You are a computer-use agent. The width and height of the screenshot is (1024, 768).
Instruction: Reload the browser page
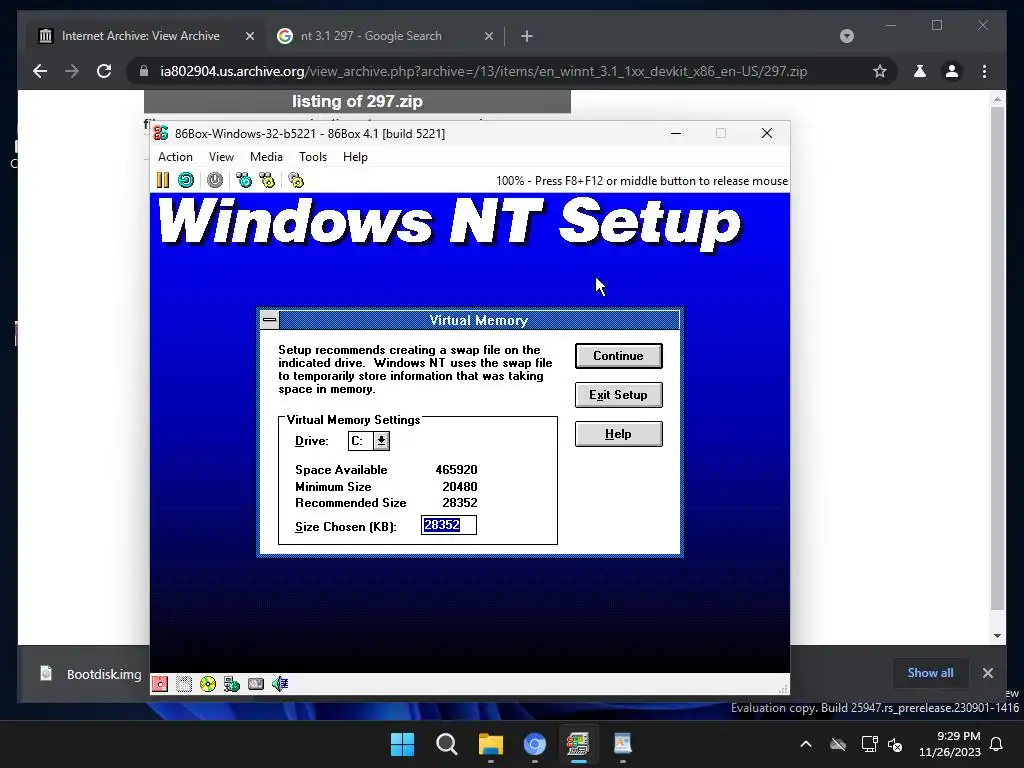(104, 71)
